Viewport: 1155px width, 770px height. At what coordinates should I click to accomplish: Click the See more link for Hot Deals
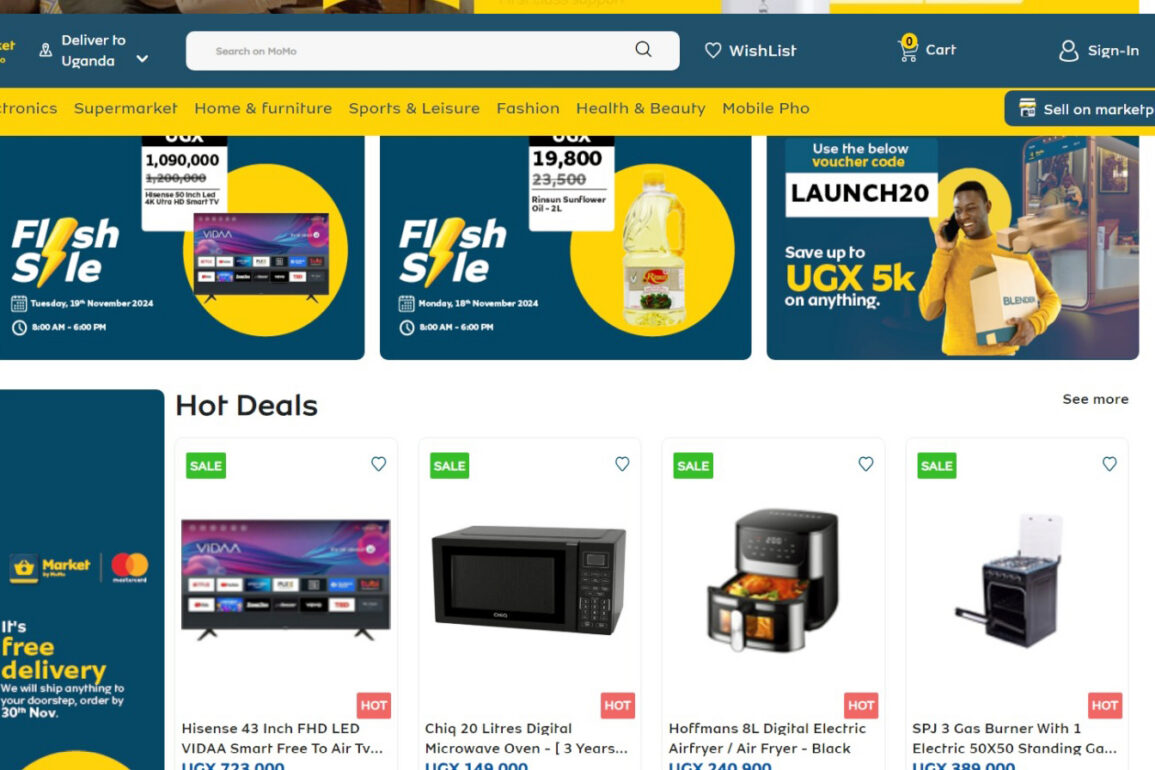point(1095,399)
